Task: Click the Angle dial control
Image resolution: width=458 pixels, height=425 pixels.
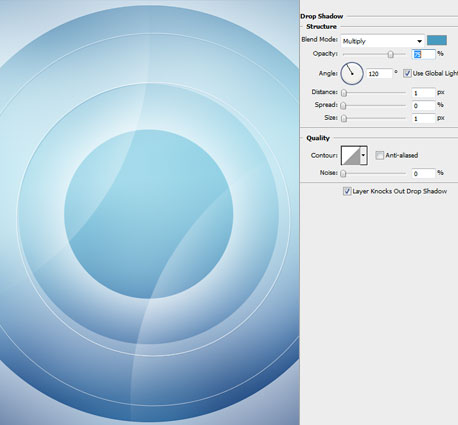Action: coord(352,73)
